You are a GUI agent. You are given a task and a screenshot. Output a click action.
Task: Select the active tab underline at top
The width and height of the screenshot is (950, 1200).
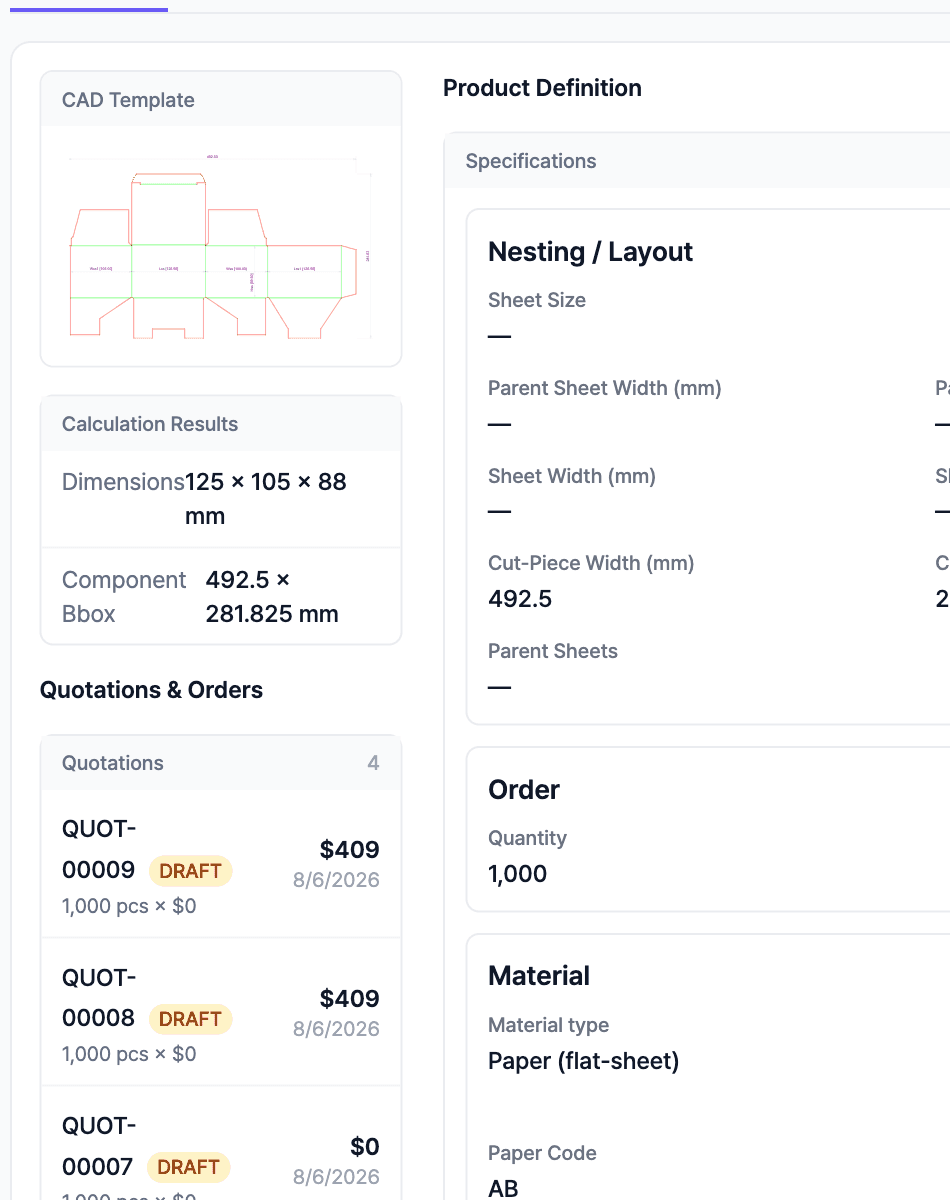89,9
